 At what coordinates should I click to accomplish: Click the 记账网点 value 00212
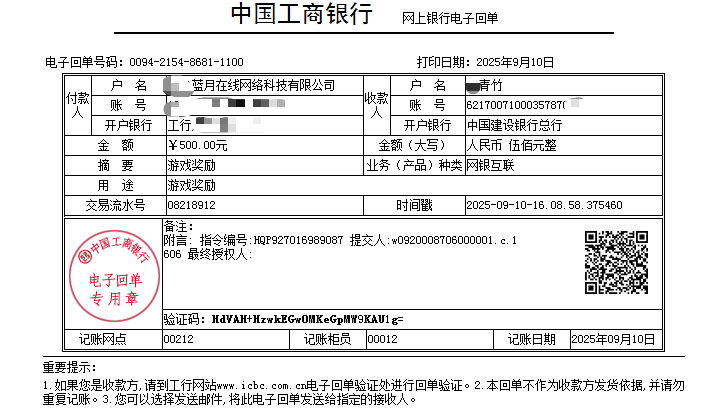click(178, 340)
